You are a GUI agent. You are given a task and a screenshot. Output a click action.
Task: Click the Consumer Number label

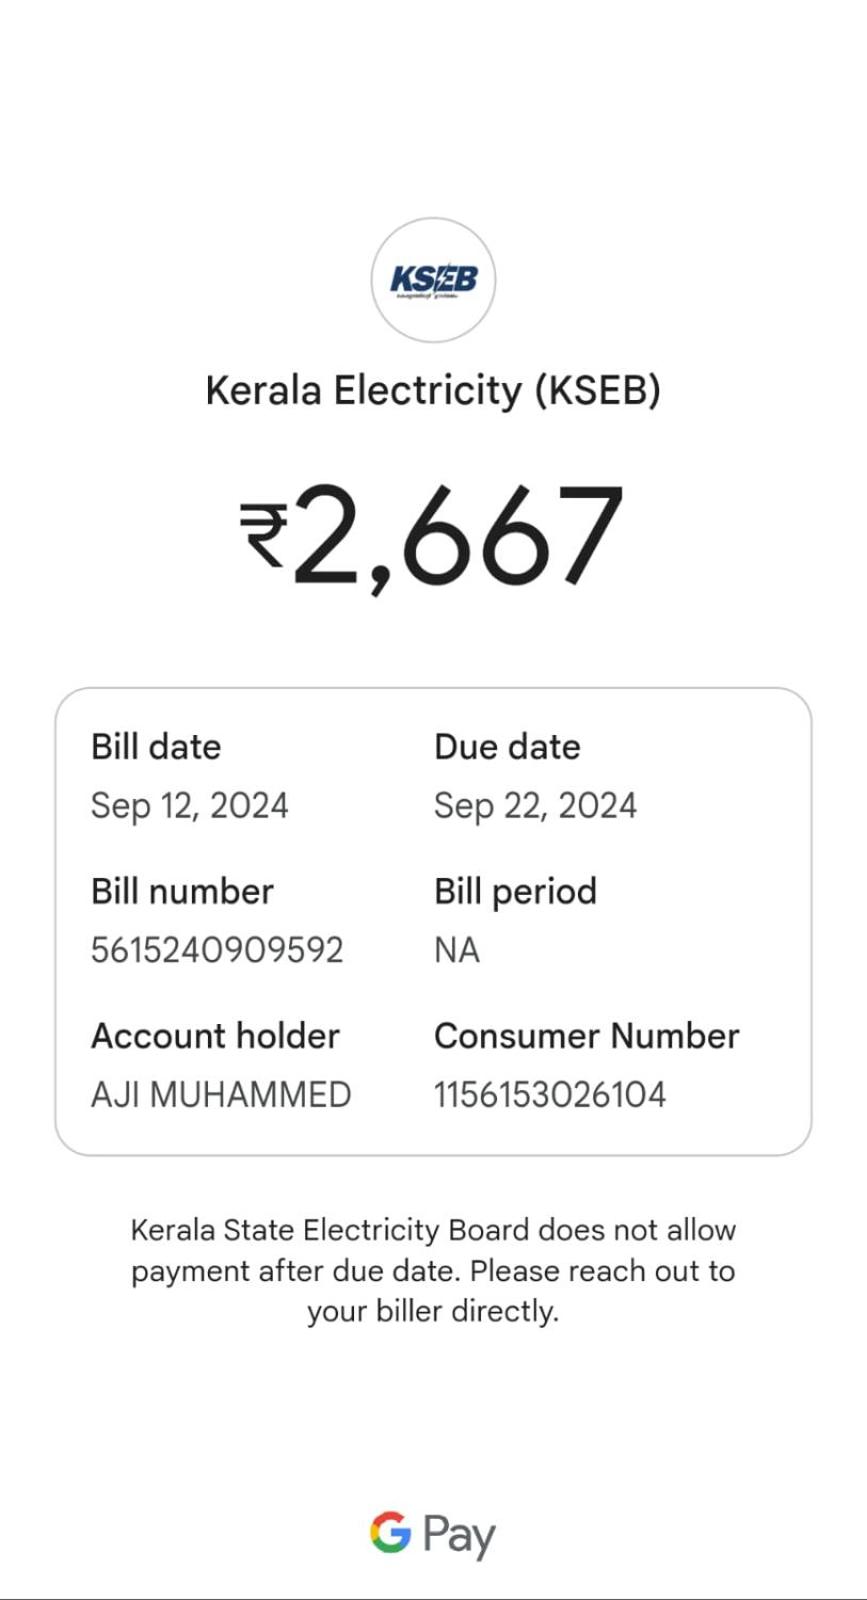[587, 1036]
